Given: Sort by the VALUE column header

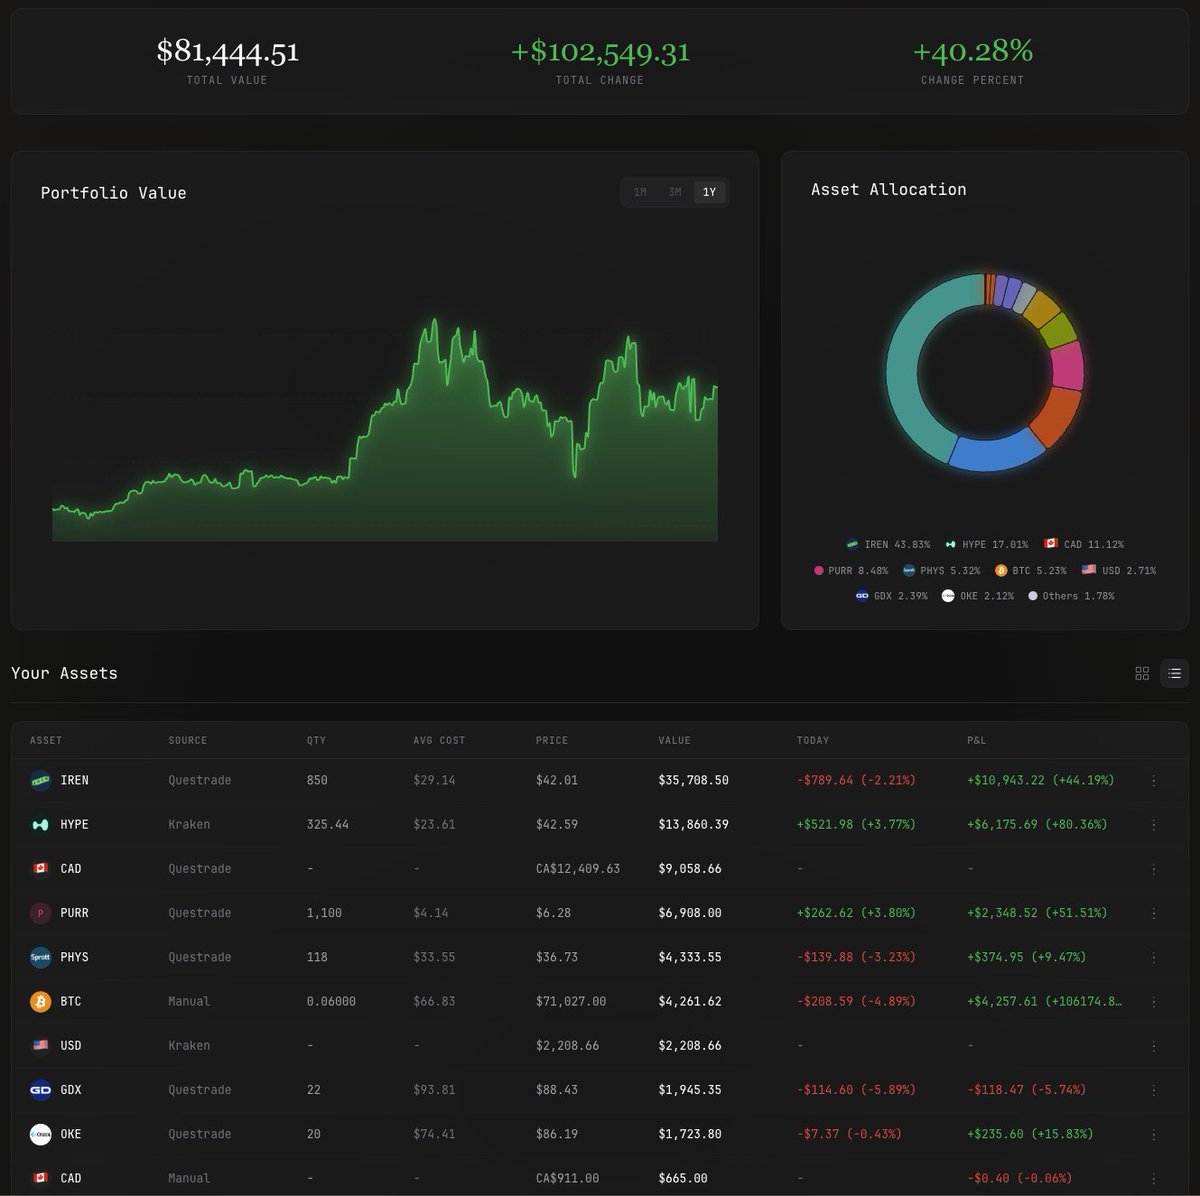Looking at the screenshot, I should point(675,741).
